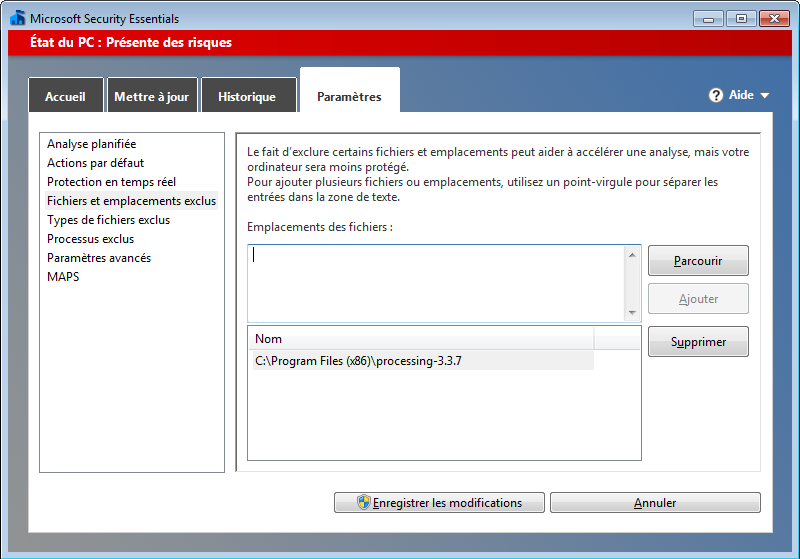Open Actions par défaut settings

[x=95, y=163]
